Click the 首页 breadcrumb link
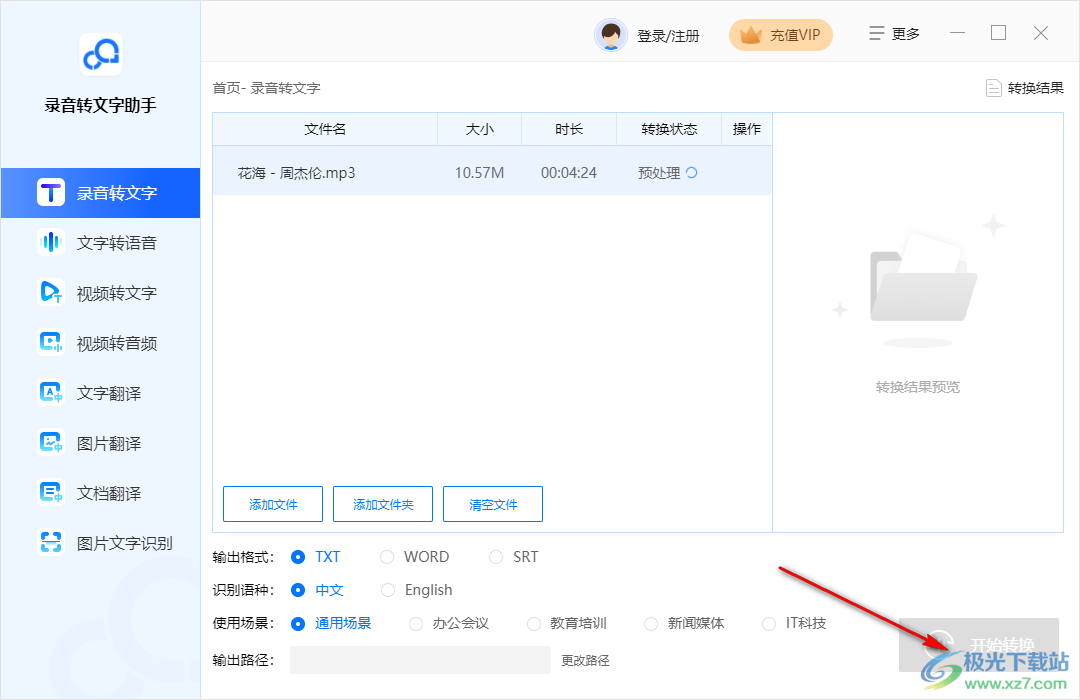Viewport: 1080px width, 700px height. pyautogui.click(x=222, y=87)
